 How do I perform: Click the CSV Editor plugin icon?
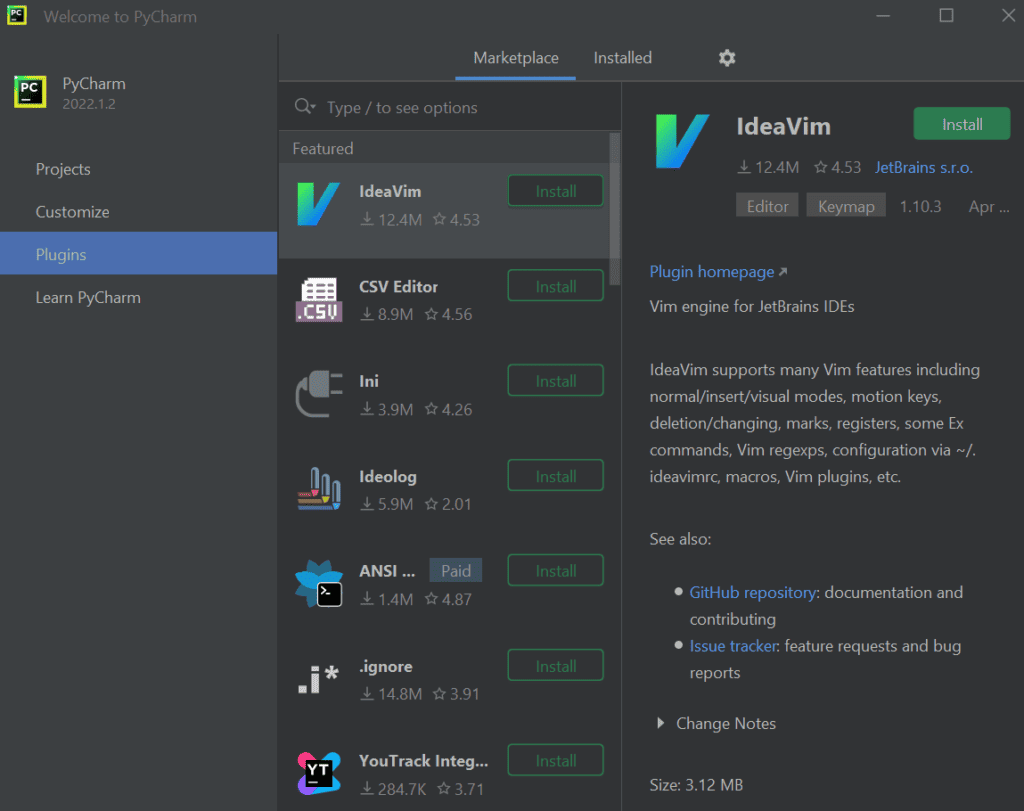coord(319,300)
